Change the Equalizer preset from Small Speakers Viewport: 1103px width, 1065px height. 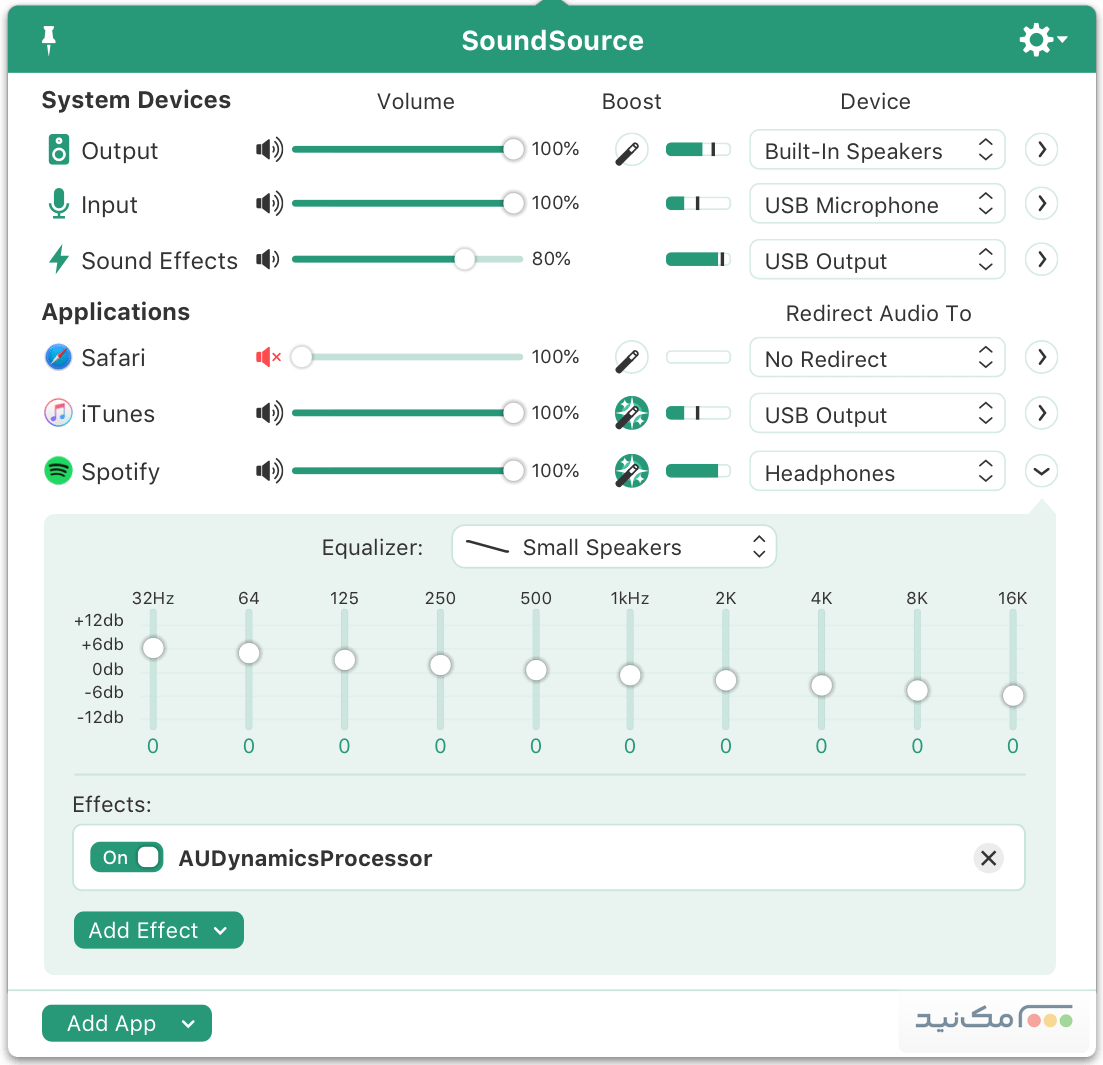coord(614,547)
